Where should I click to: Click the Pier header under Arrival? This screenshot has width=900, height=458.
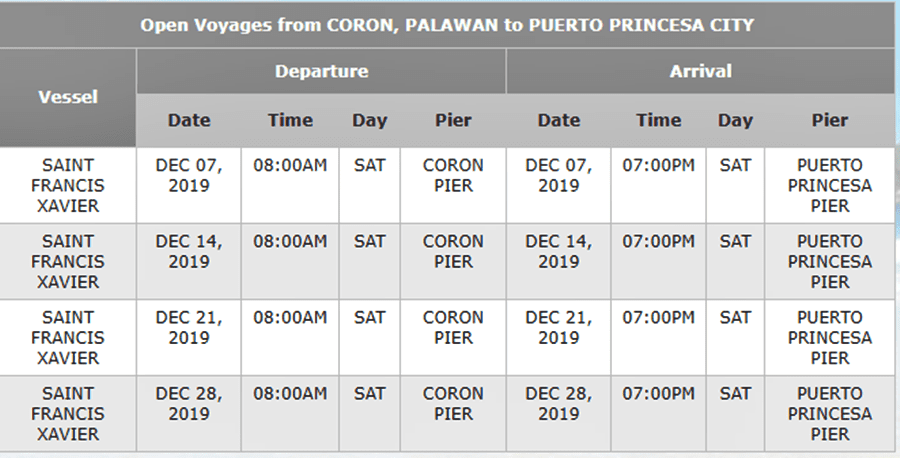coord(829,120)
